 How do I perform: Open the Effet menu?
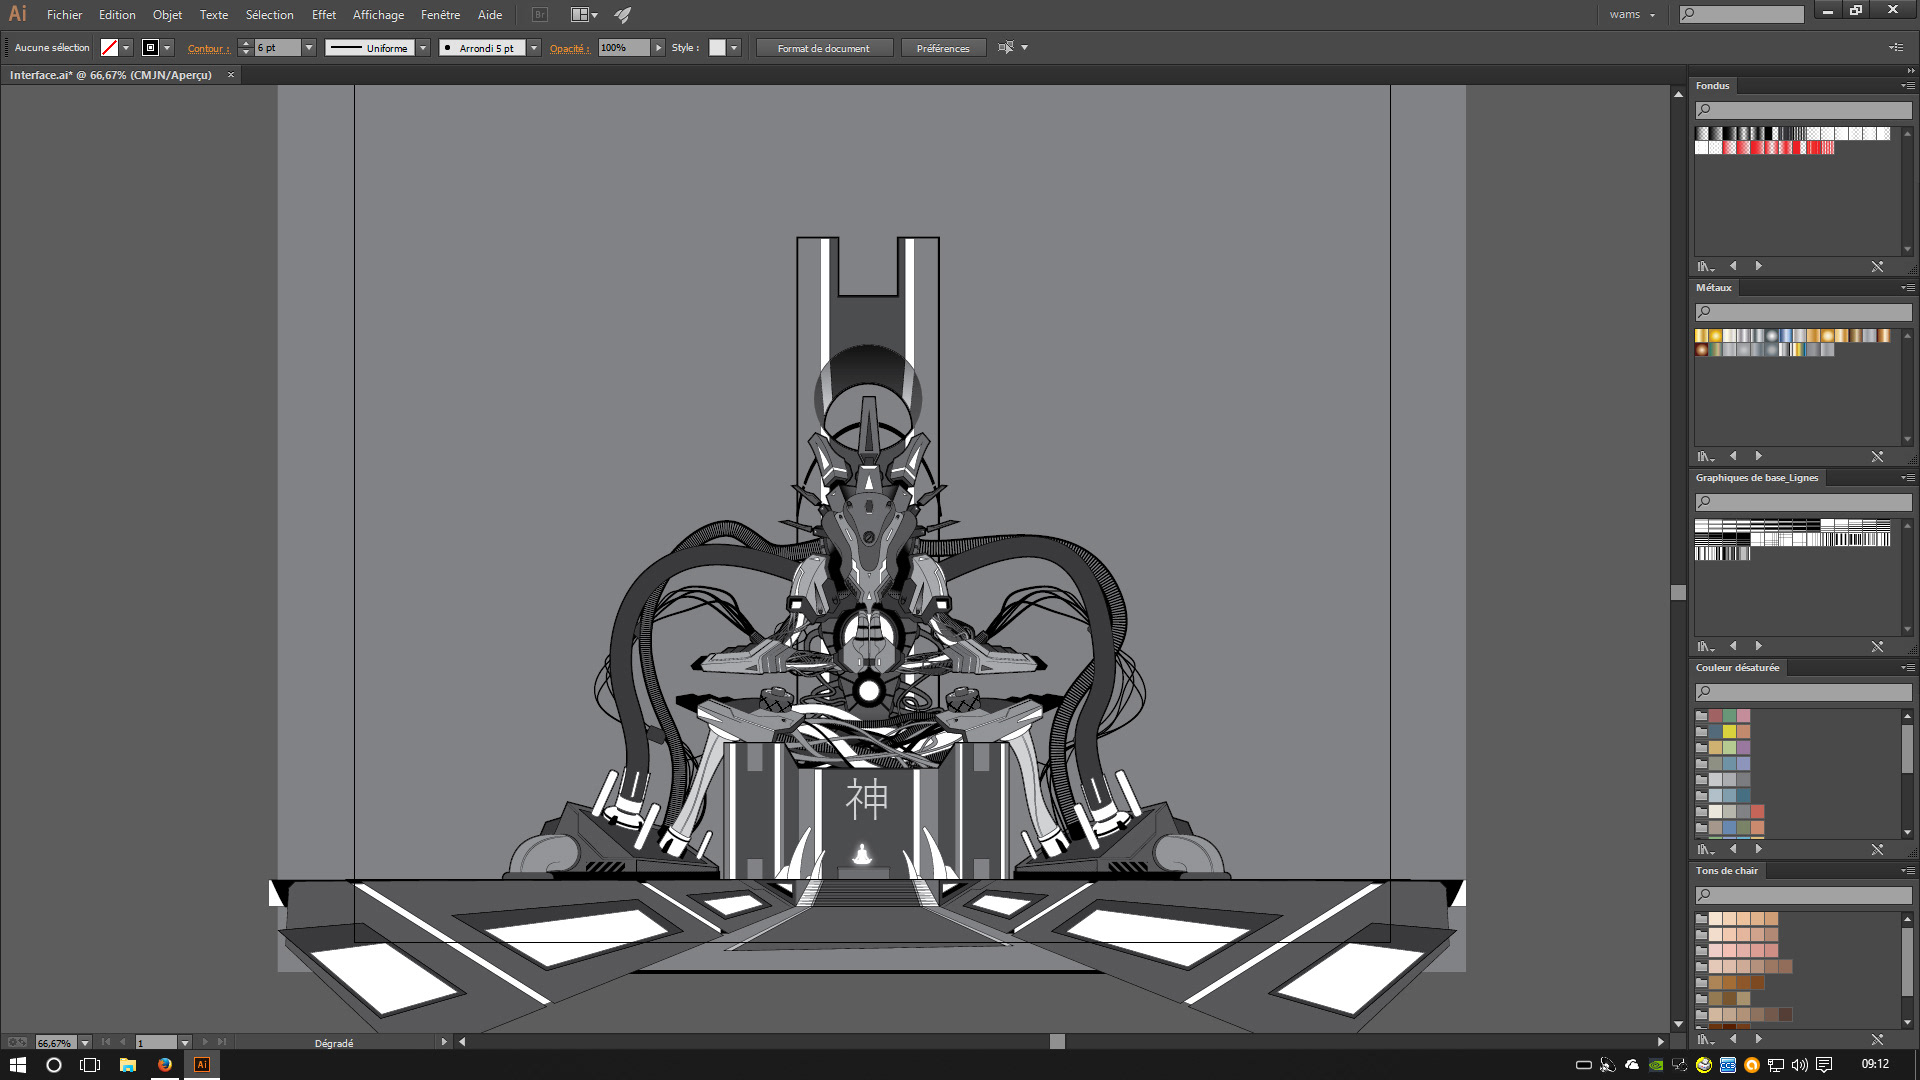point(323,15)
